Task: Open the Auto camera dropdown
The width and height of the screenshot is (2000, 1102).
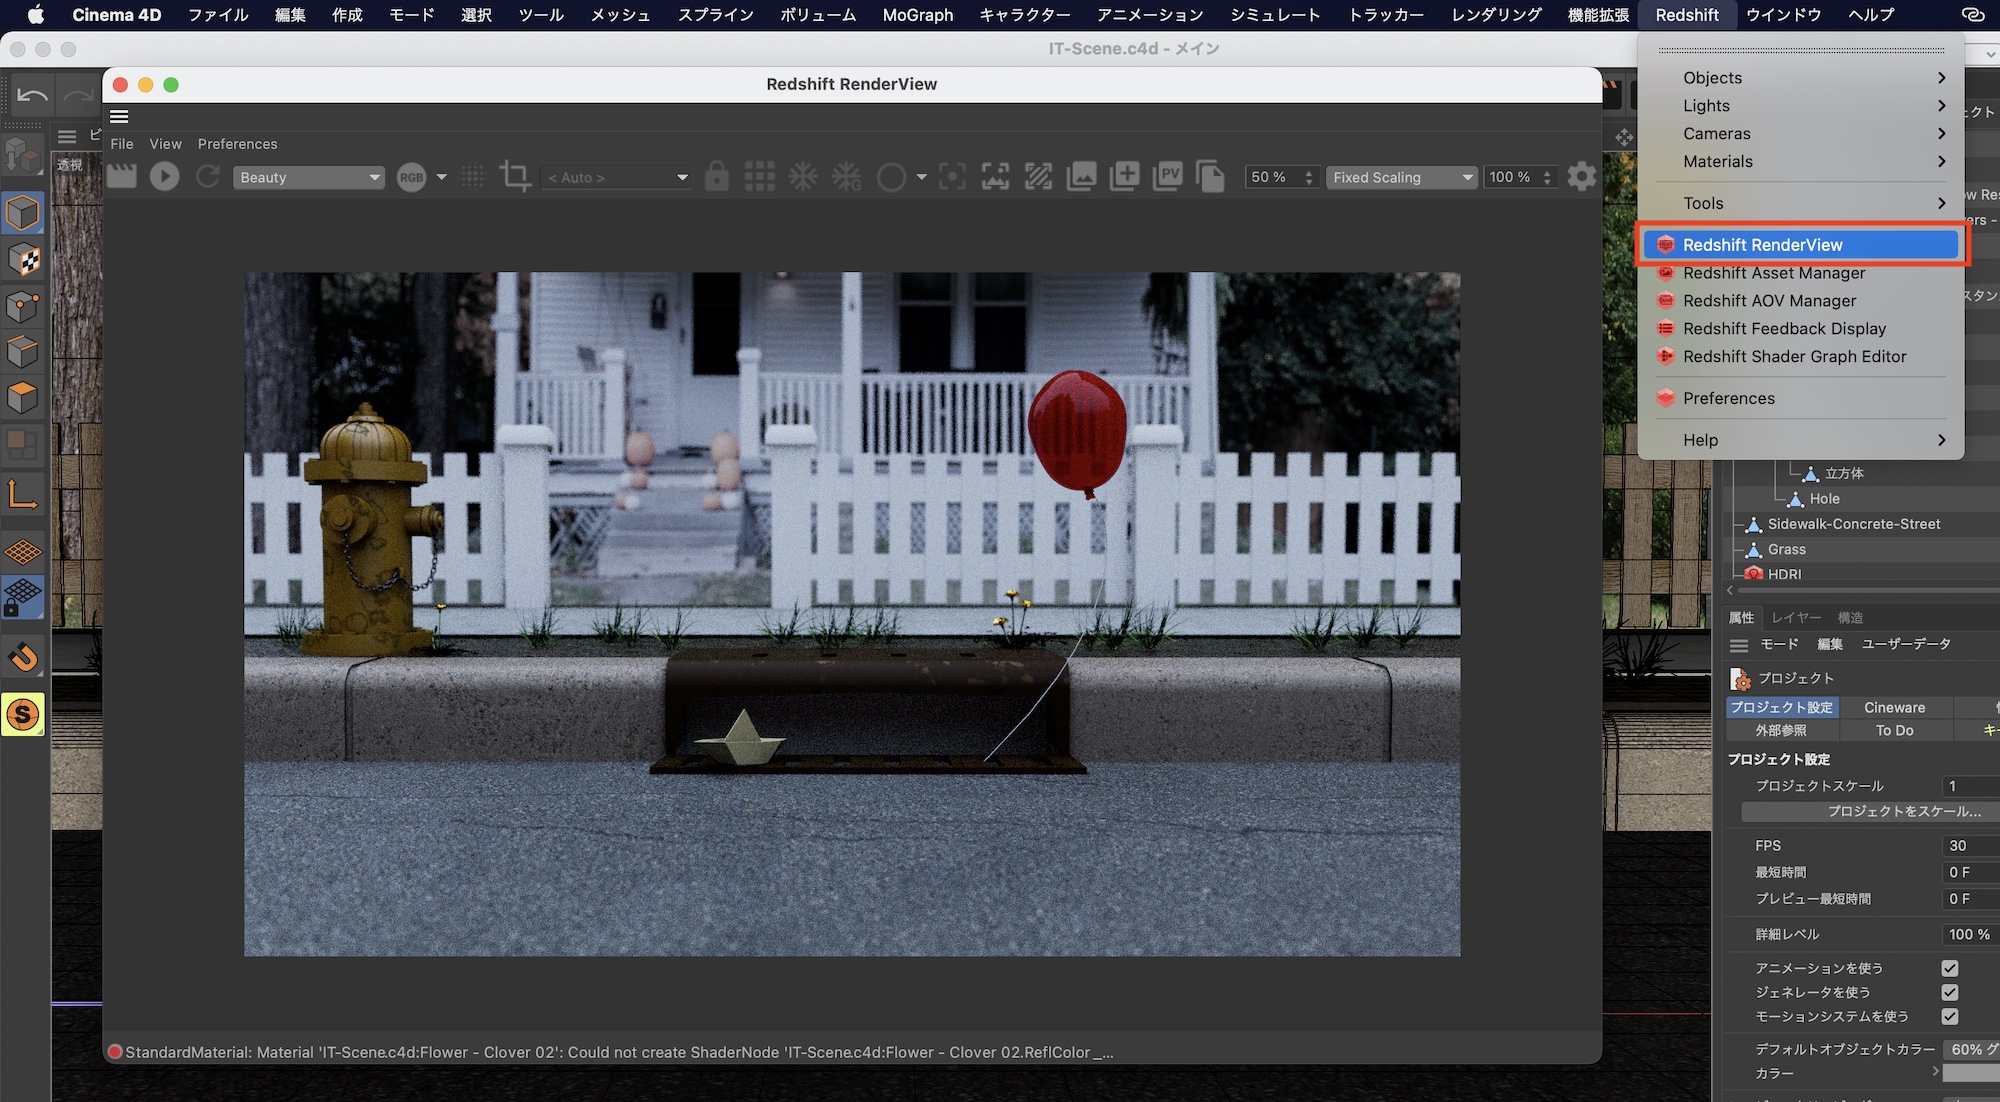Action: [x=616, y=177]
